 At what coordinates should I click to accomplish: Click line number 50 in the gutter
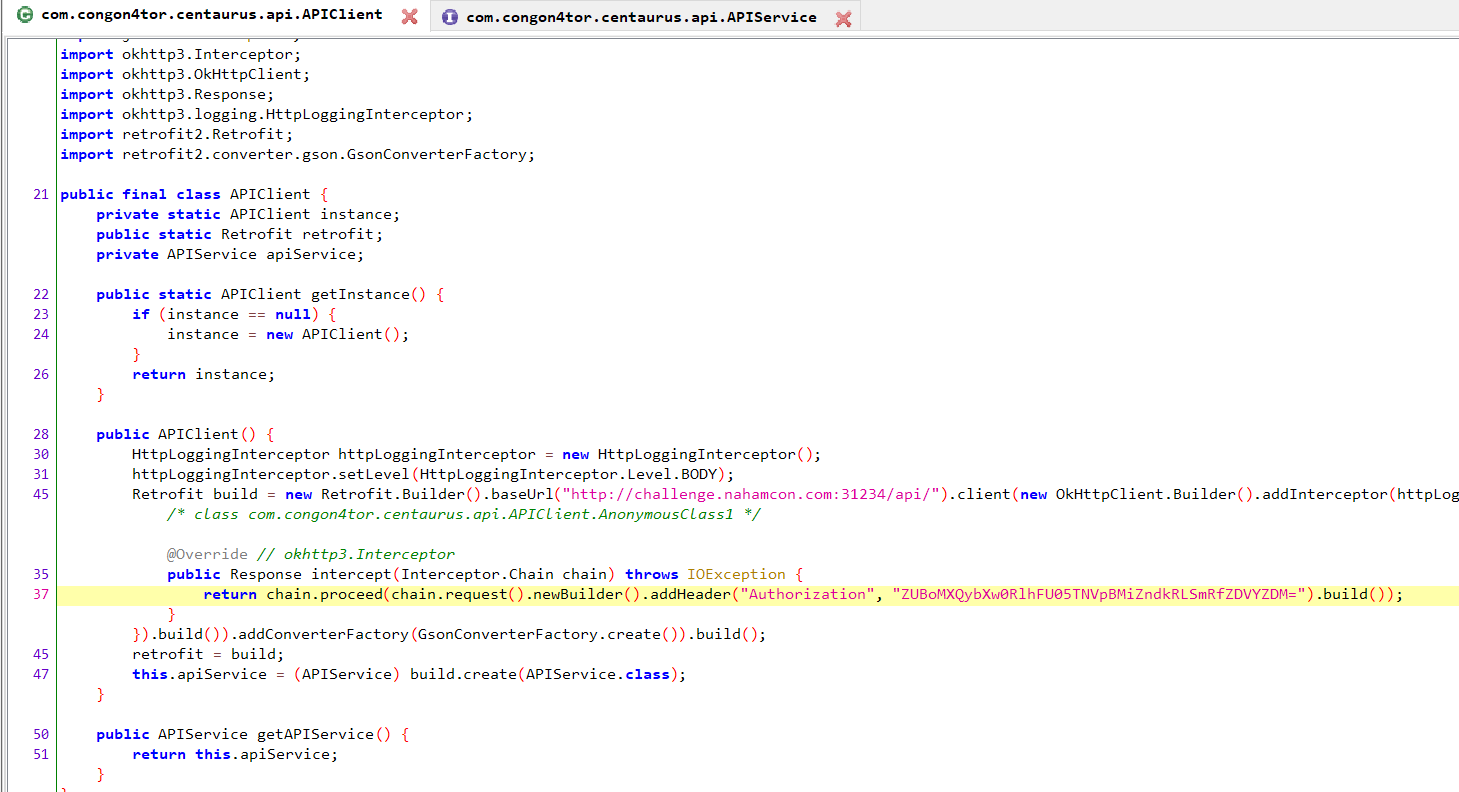pyautogui.click(x=40, y=734)
